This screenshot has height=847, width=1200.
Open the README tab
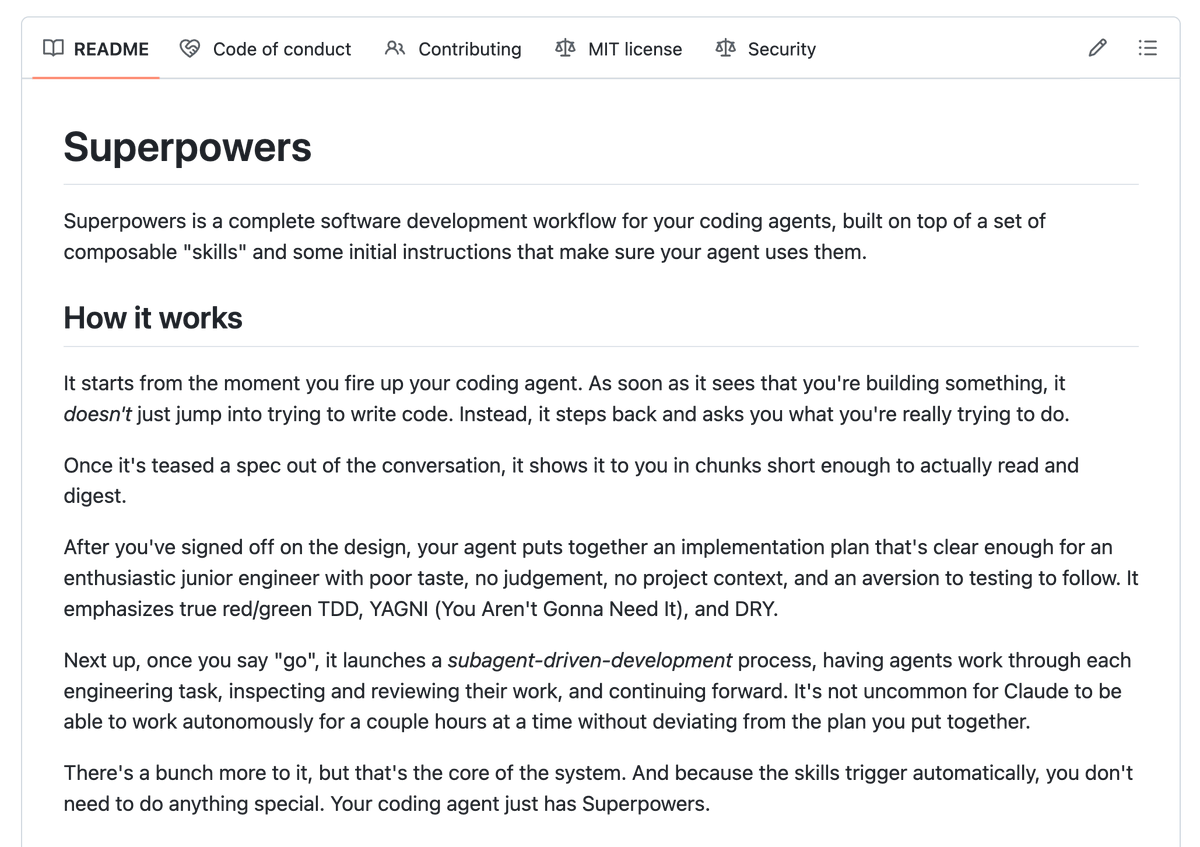click(x=96, y=49)
